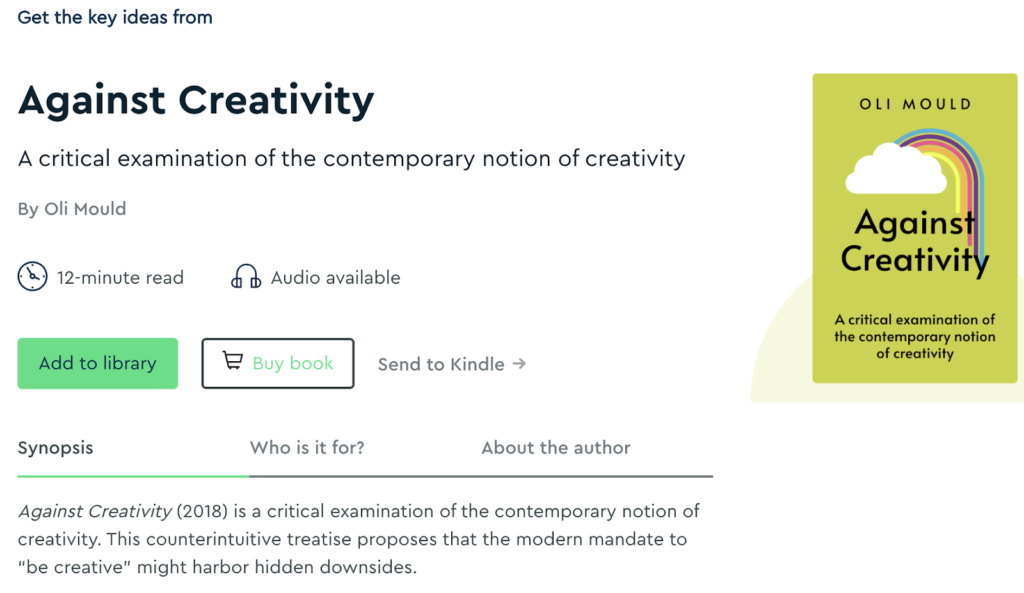The width and height of the screenshot is (1024, 593).
Task: Click the Buy book label
Action: tap(293, 363)
